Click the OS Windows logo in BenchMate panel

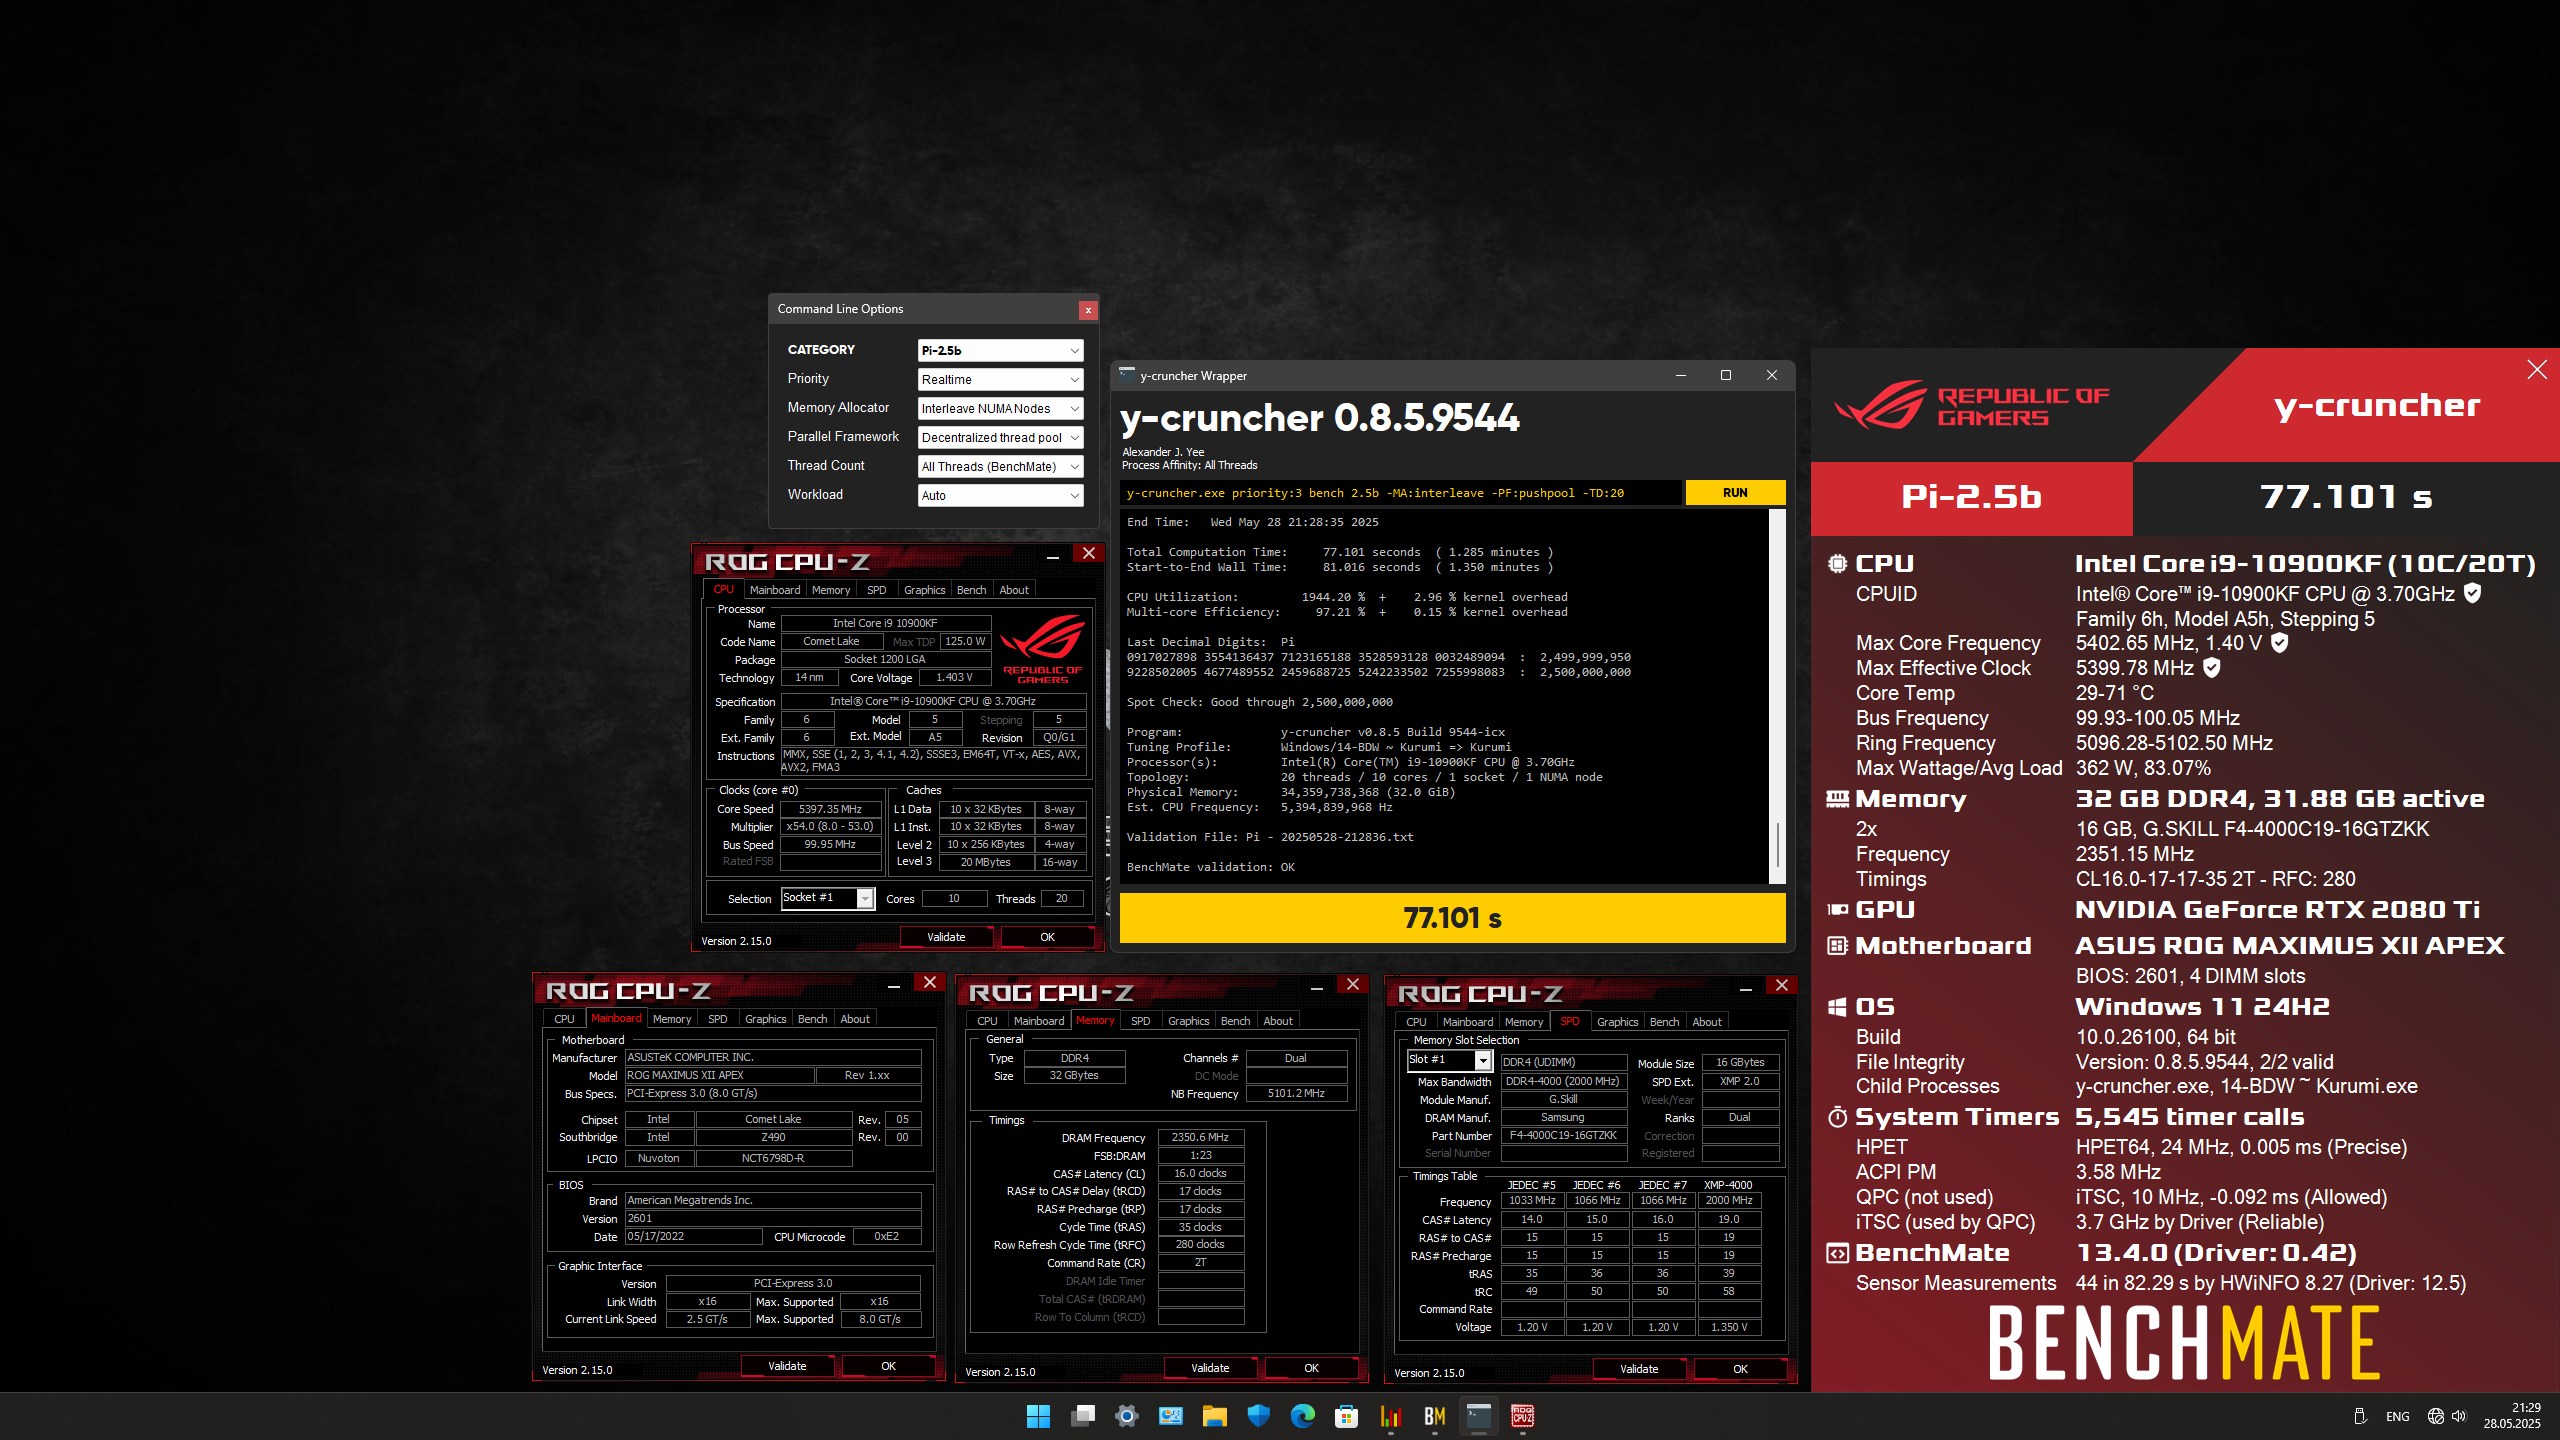[x=1837, y=1007]
